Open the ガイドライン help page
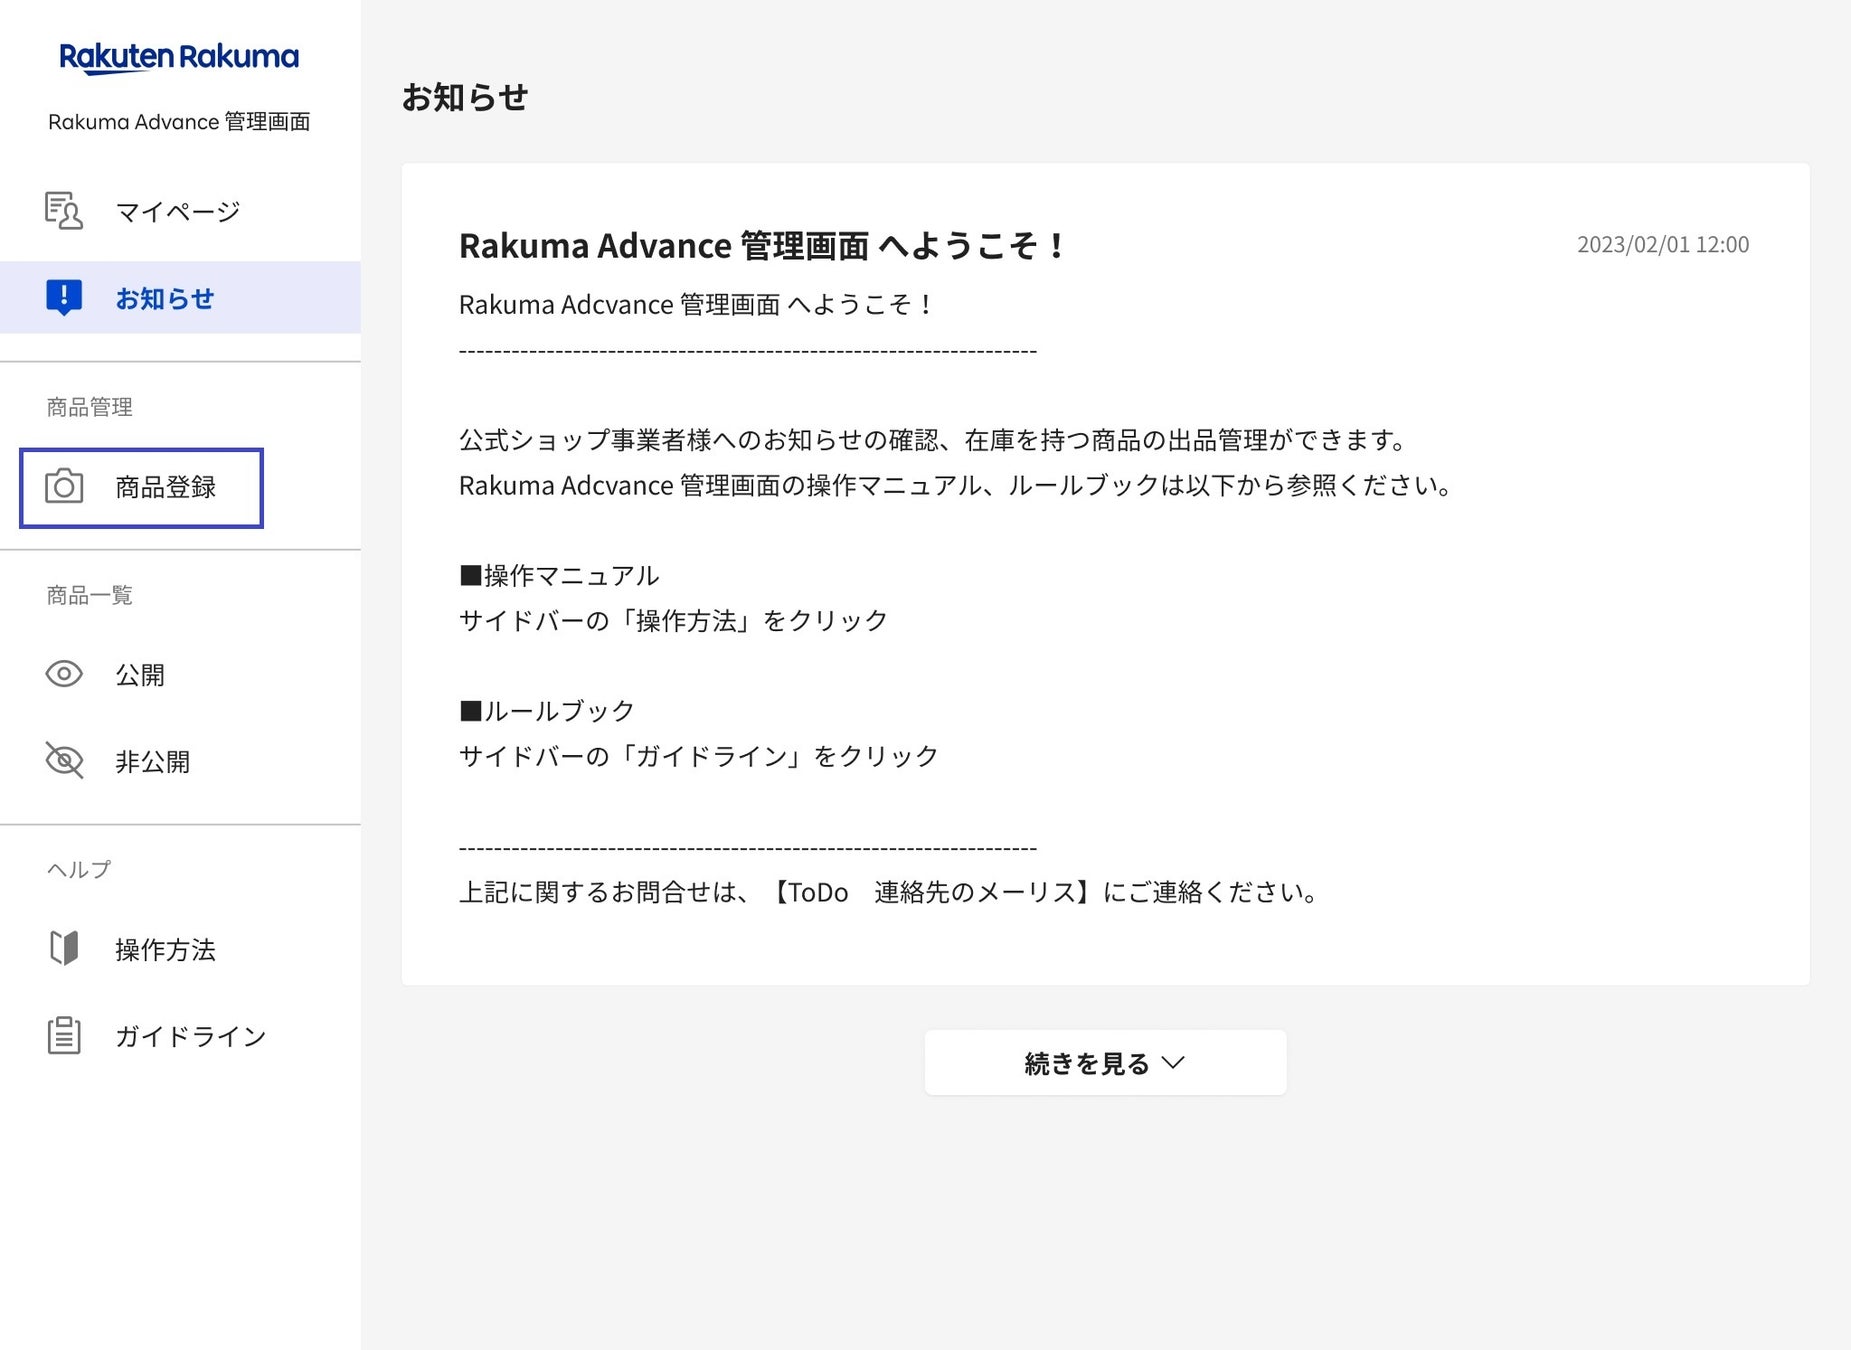 click(x=190, y=1036)
